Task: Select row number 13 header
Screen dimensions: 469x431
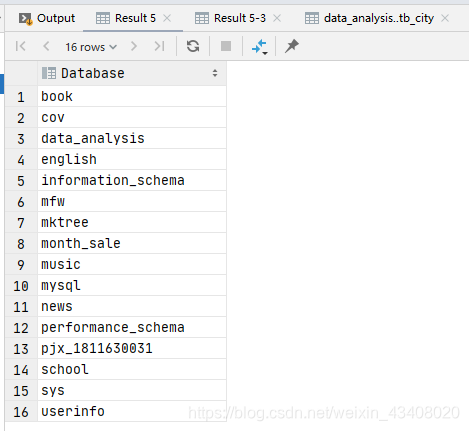Action: [21, 349]
